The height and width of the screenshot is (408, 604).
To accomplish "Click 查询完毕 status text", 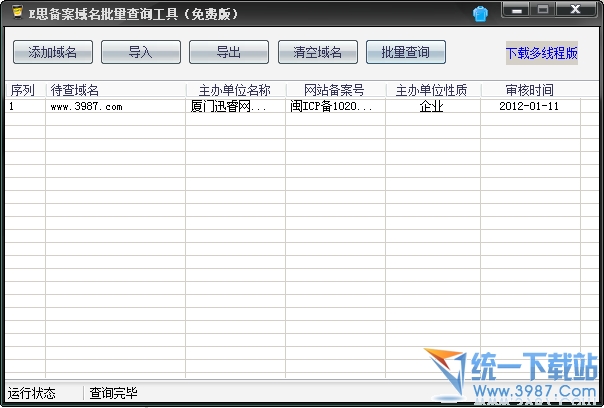I will click(x=113, y=393).
